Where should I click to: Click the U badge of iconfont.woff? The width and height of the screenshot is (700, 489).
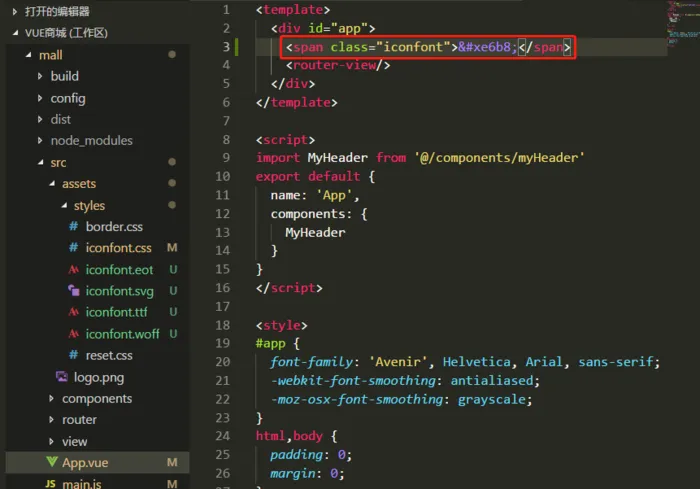173,334
